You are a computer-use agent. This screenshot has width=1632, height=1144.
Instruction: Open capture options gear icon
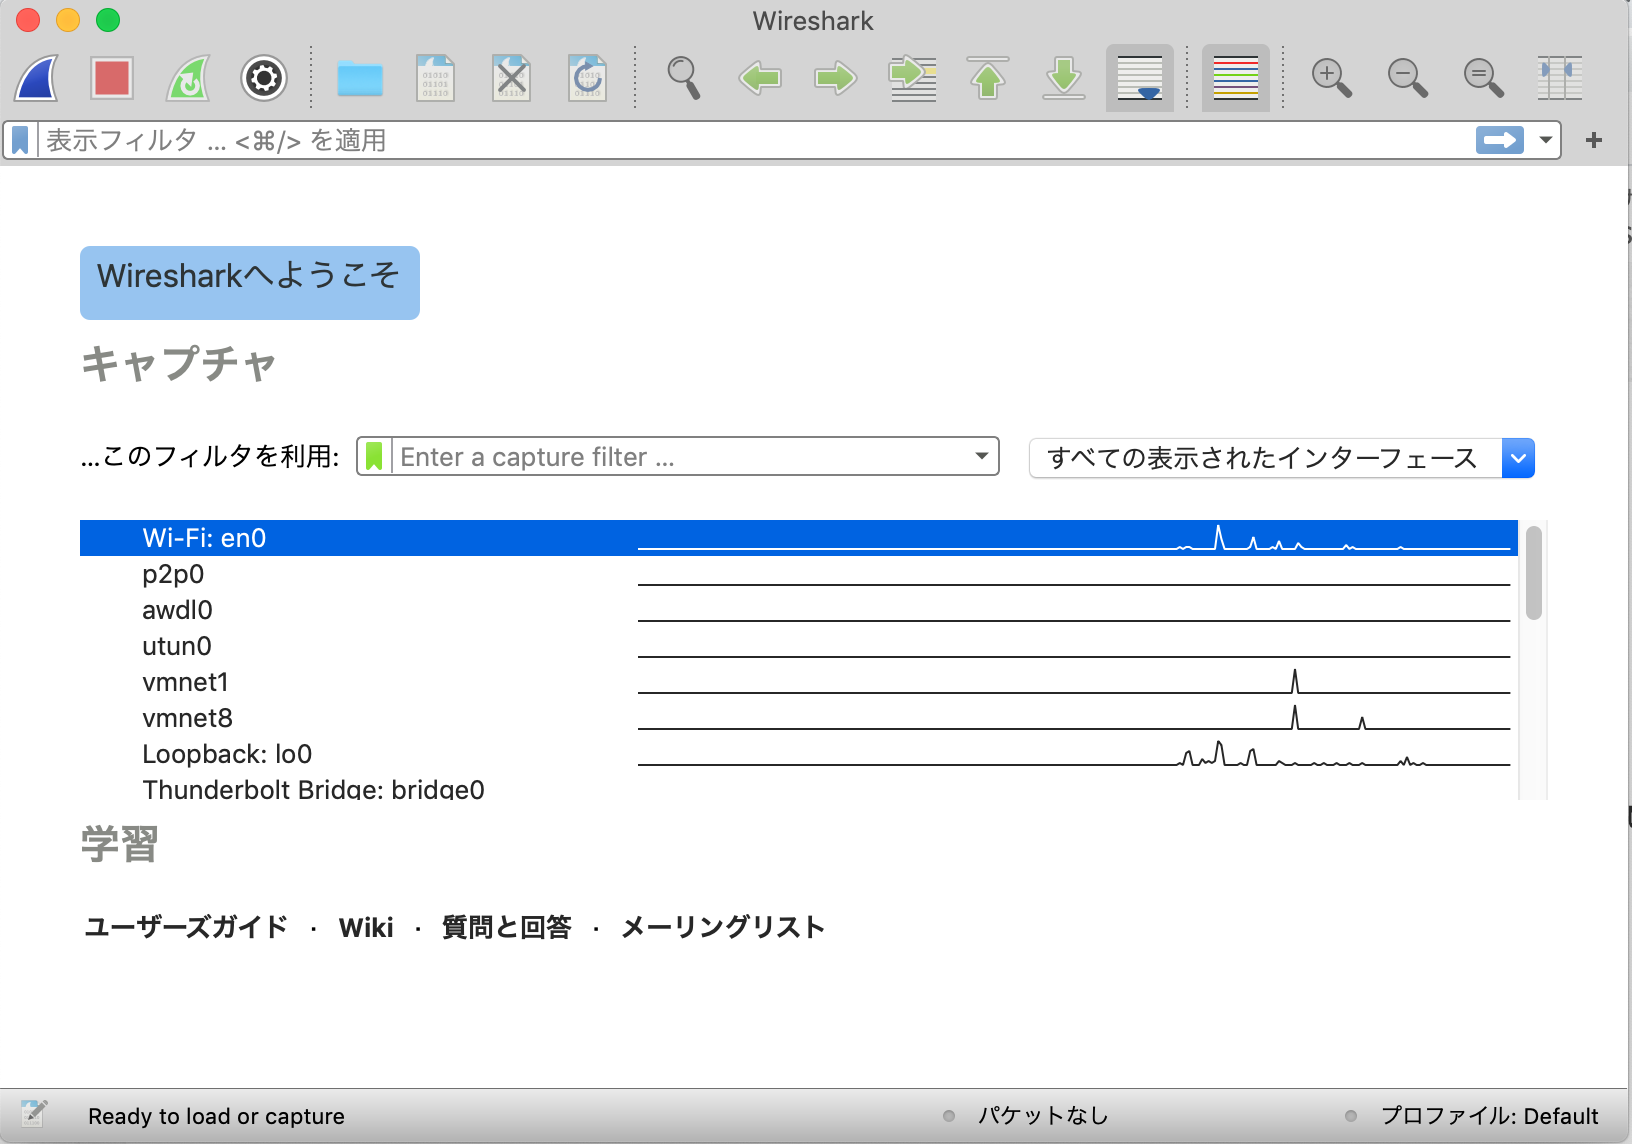(x=264, y=78)
